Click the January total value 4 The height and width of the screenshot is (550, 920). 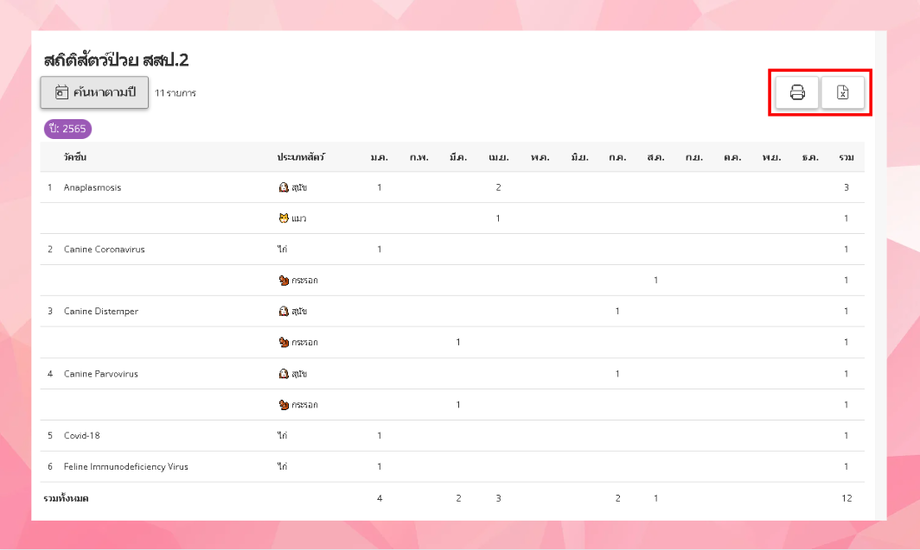coord(379,498)
